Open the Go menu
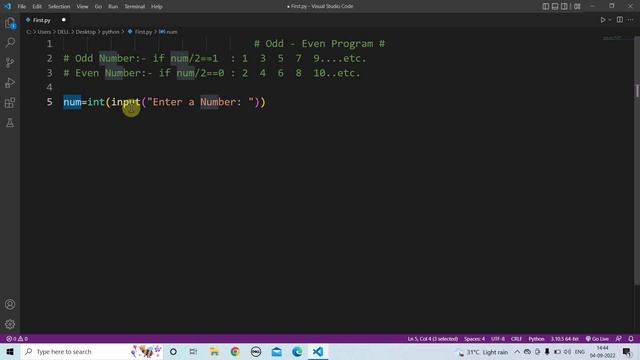This screenshot has width=640, height=360. click(98, 7)
